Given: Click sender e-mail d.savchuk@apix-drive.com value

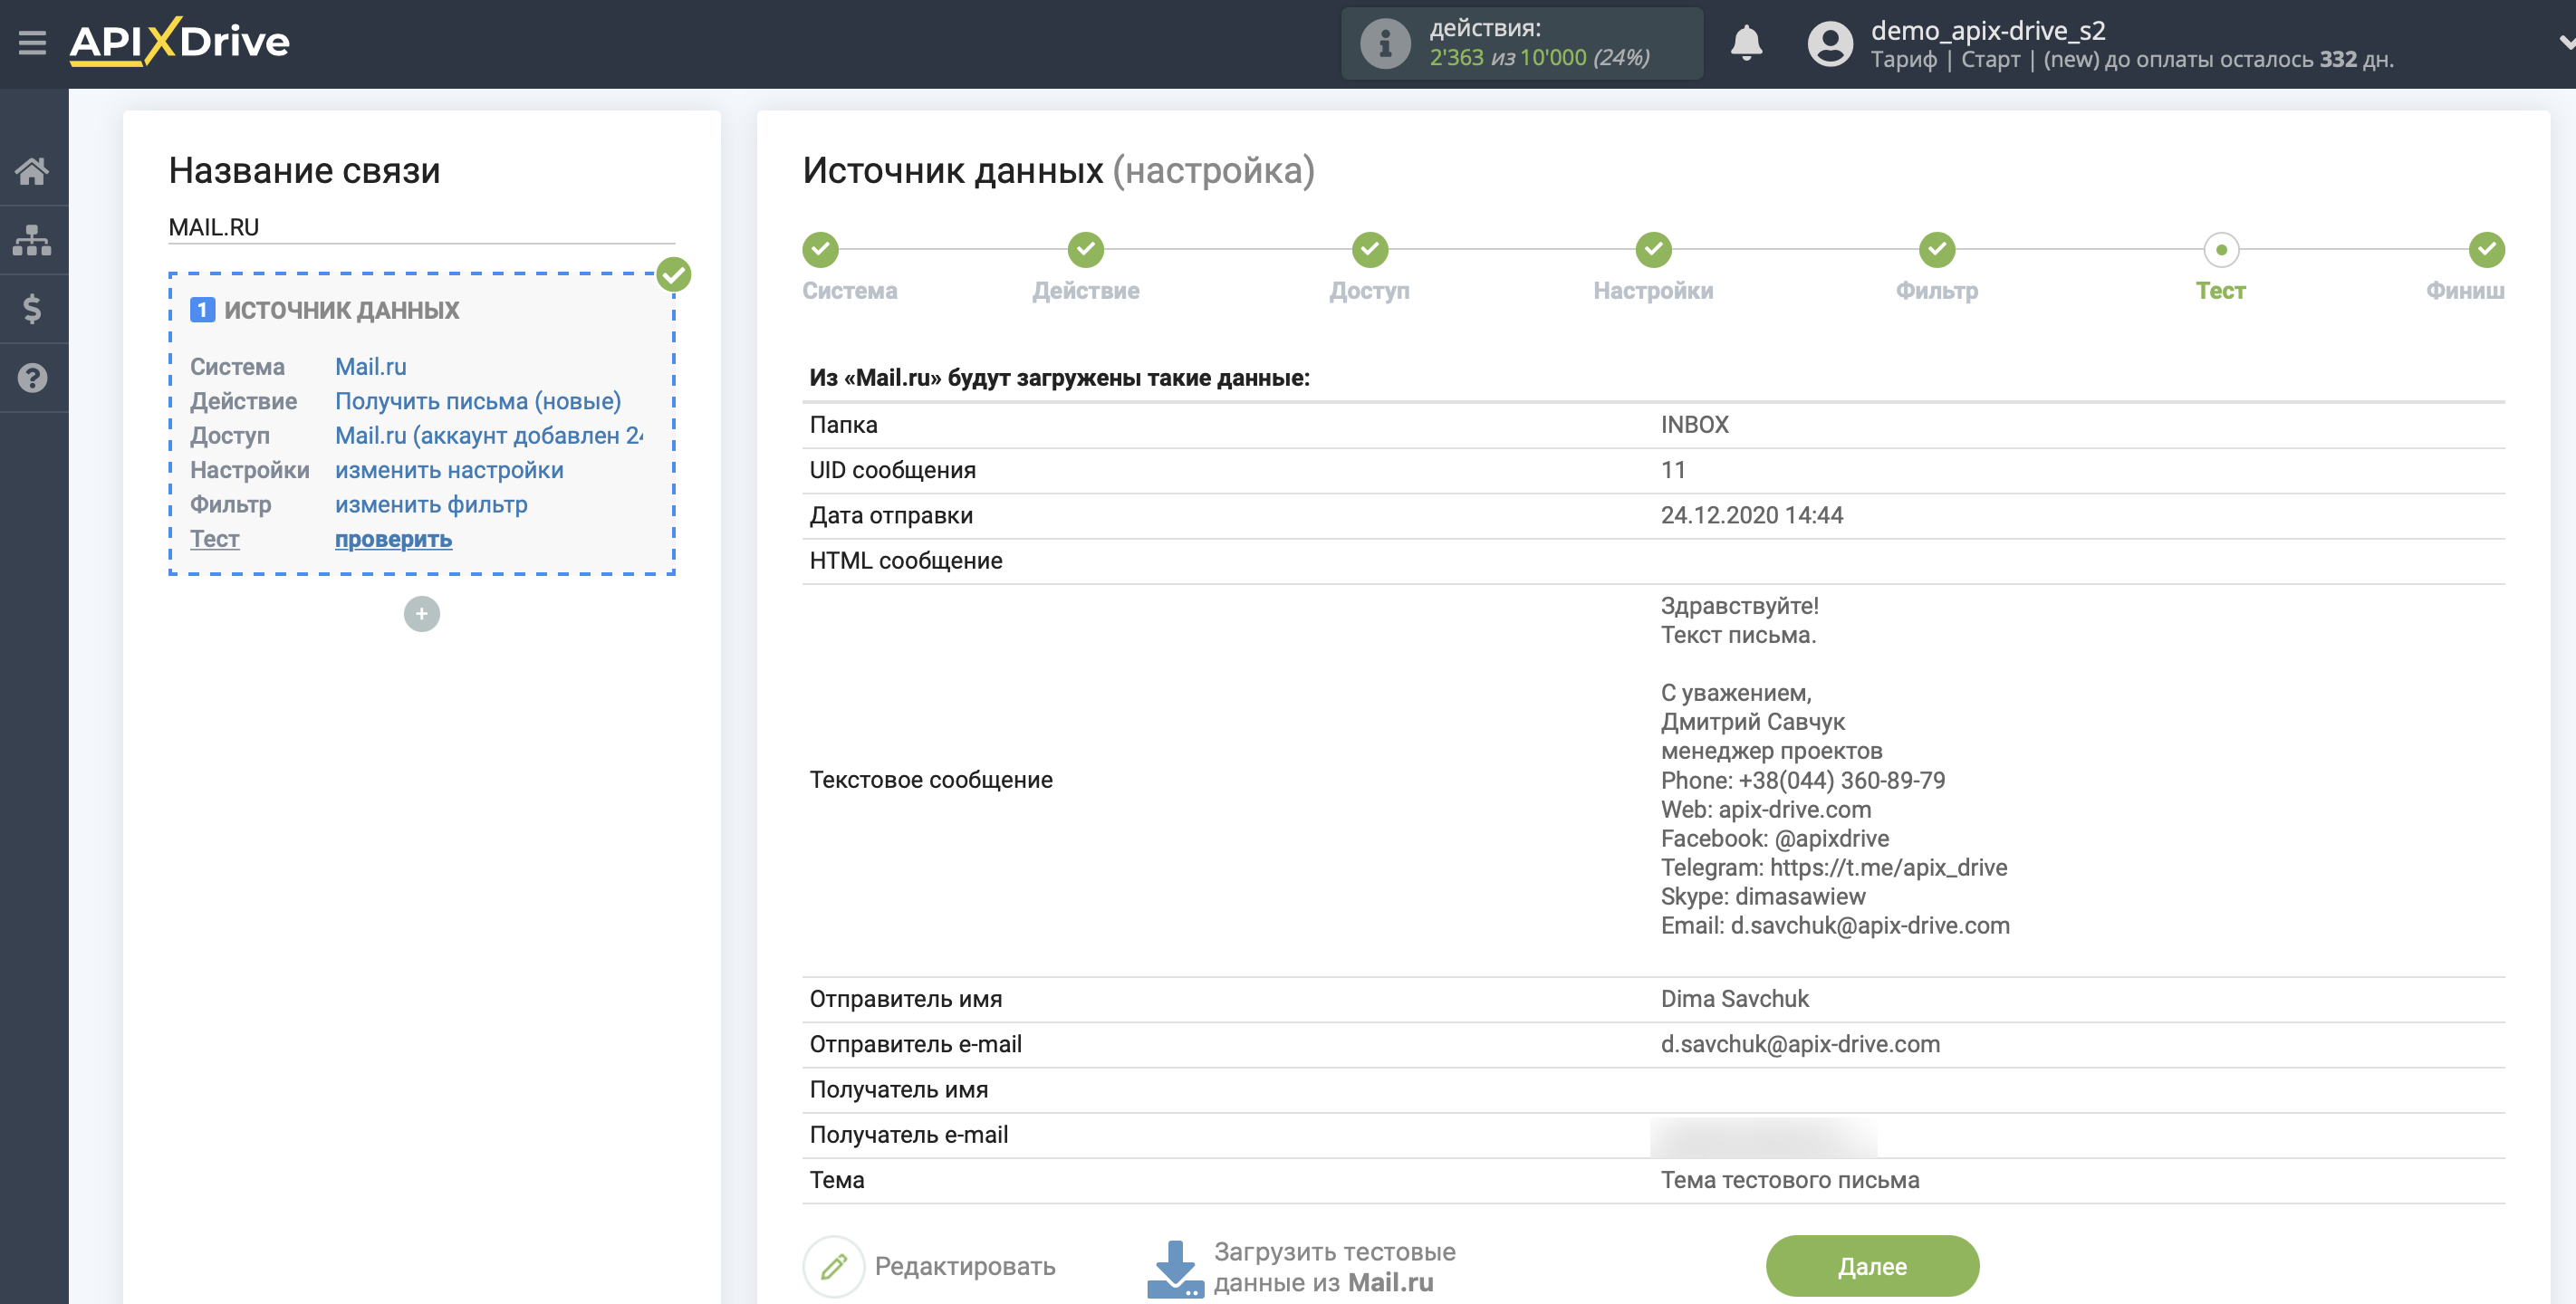Looking at the screenshot, I should pos(1800,1044).
